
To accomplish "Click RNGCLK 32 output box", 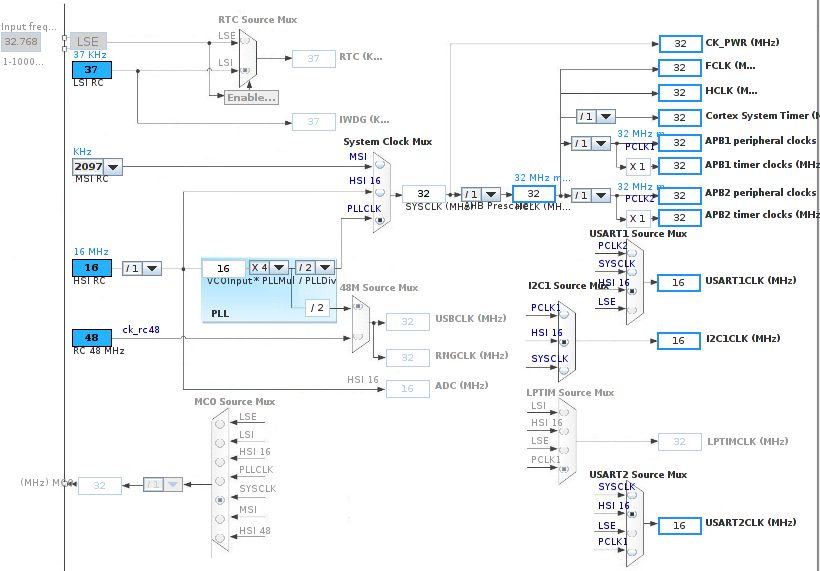I will click(x=407, y=358).
